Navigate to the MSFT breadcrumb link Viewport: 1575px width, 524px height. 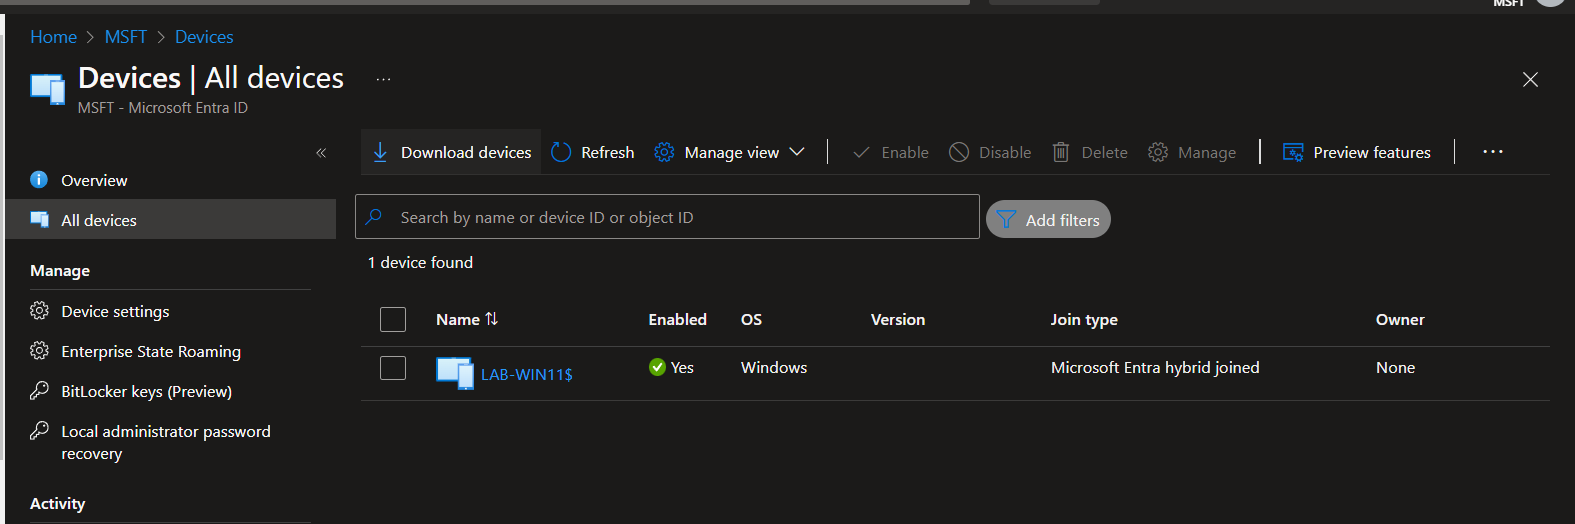pos(126,37)
